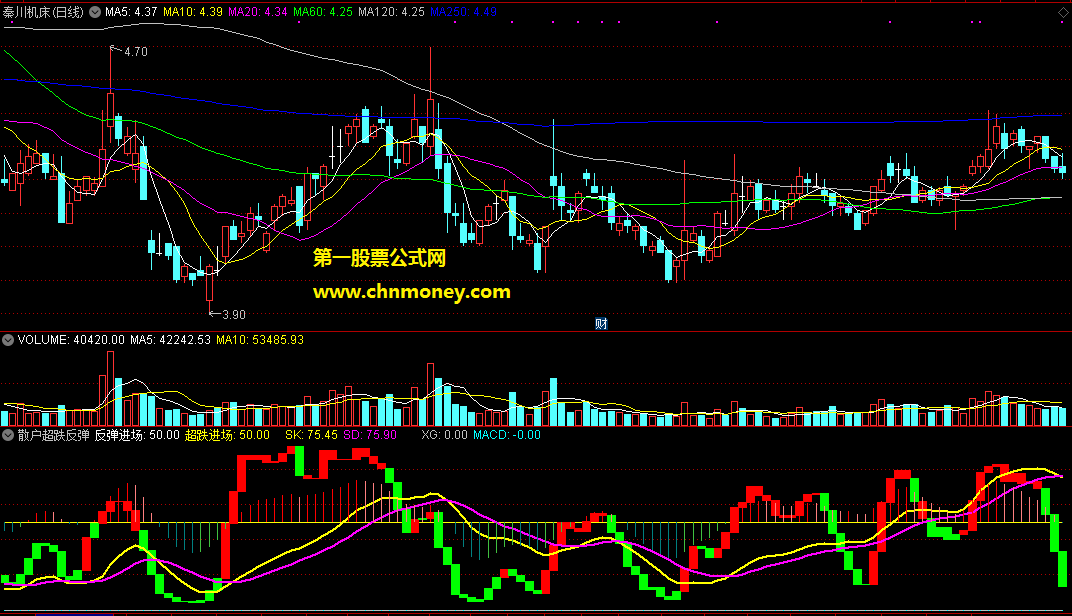Screen dimensions: 1072x616
Task: Click the SD: 75.90 value
Action: (x=370, y=435)
